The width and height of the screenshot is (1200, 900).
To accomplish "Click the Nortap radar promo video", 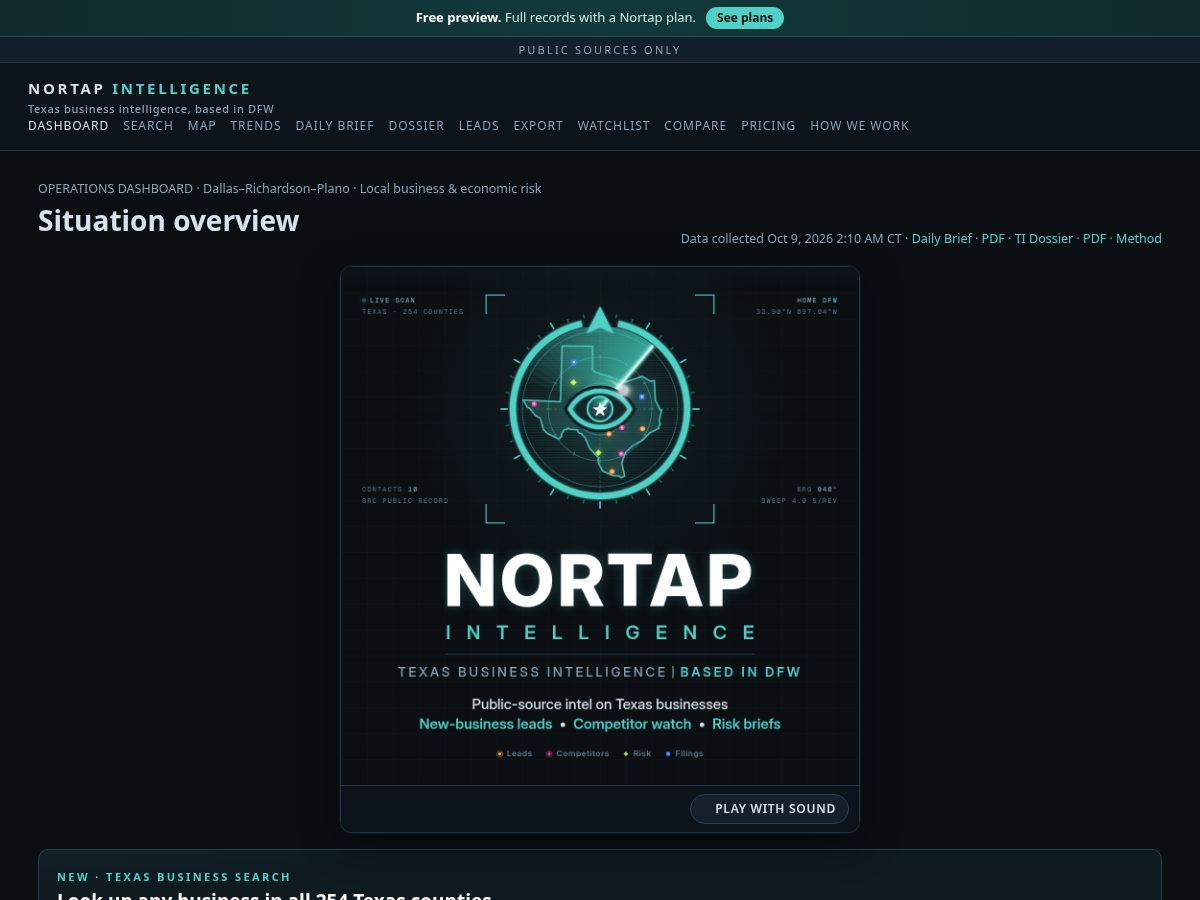I will point(600,526).
